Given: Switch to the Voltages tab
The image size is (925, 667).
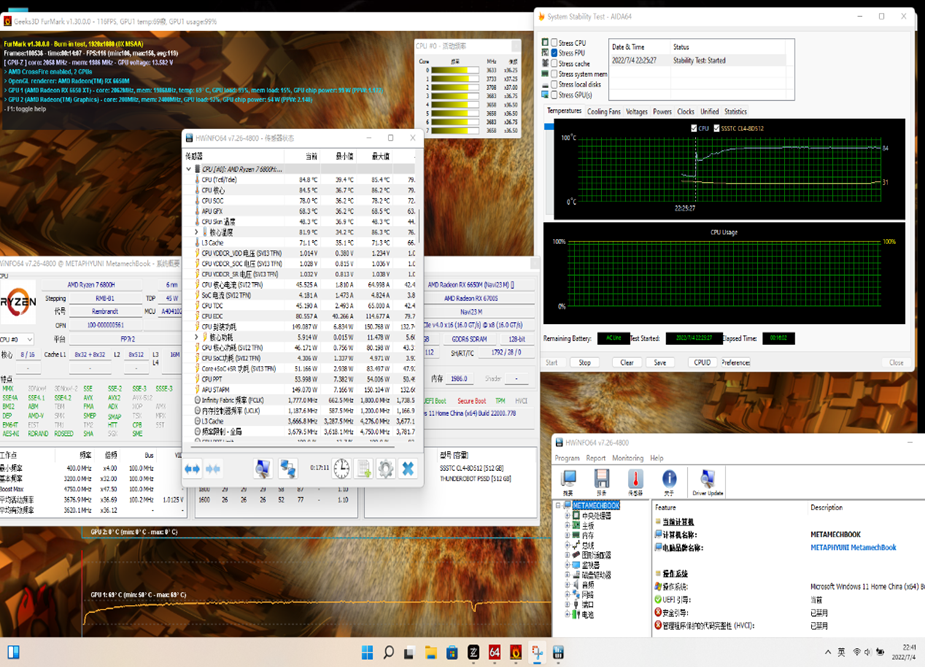Looking at the screenshot, I should [x=637, y=111].
